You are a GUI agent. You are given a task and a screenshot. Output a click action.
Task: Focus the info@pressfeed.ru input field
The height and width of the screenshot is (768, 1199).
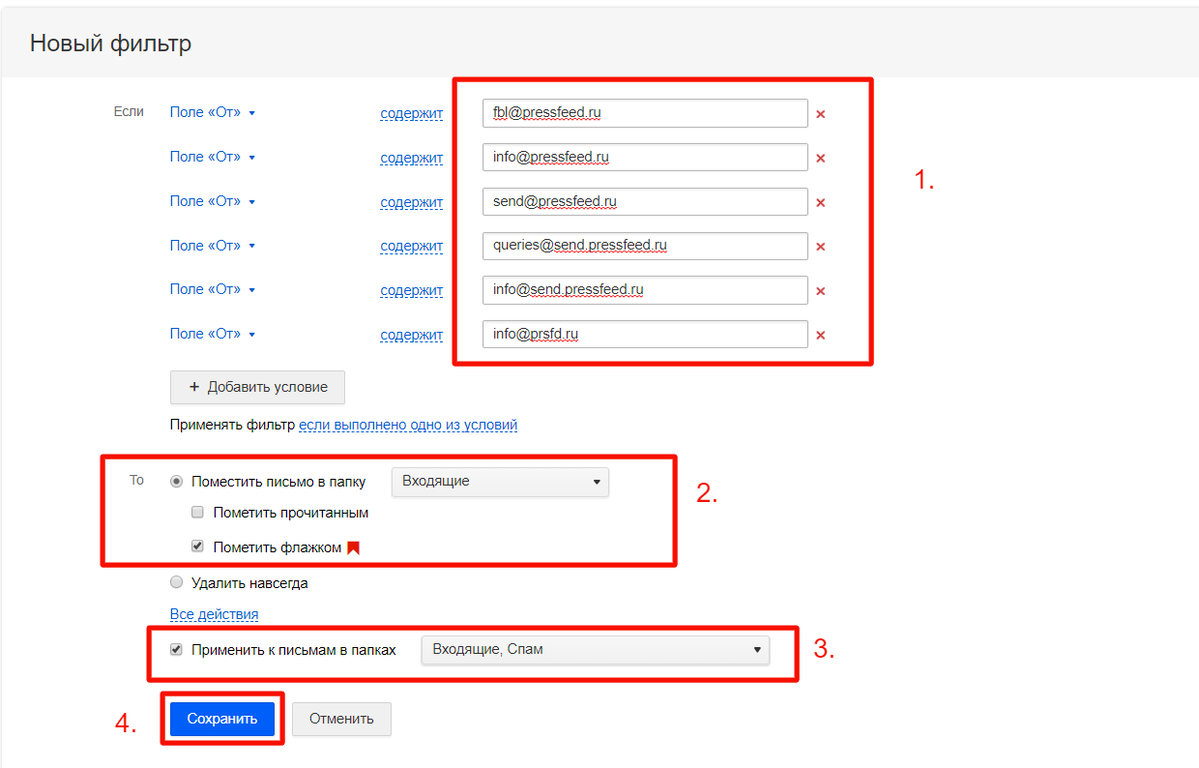coord(645,157)
